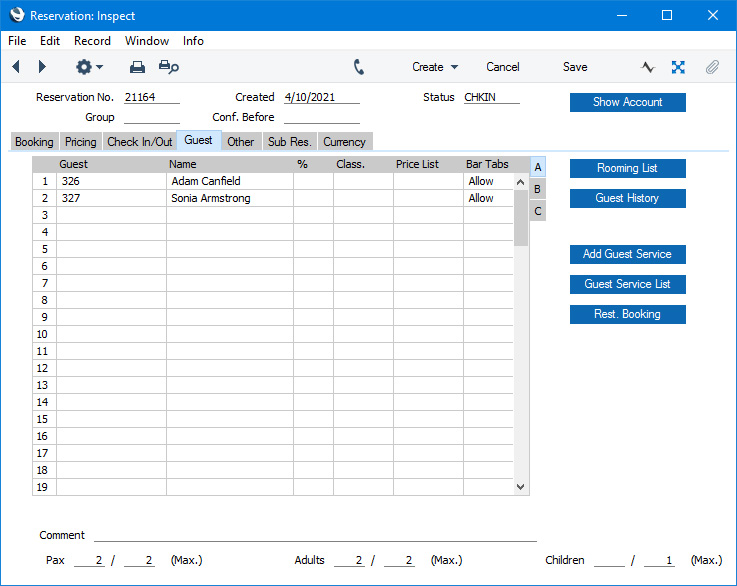Click the print preview icon
The width and height of the screenshot is (737, 586).
coord(168,67)
